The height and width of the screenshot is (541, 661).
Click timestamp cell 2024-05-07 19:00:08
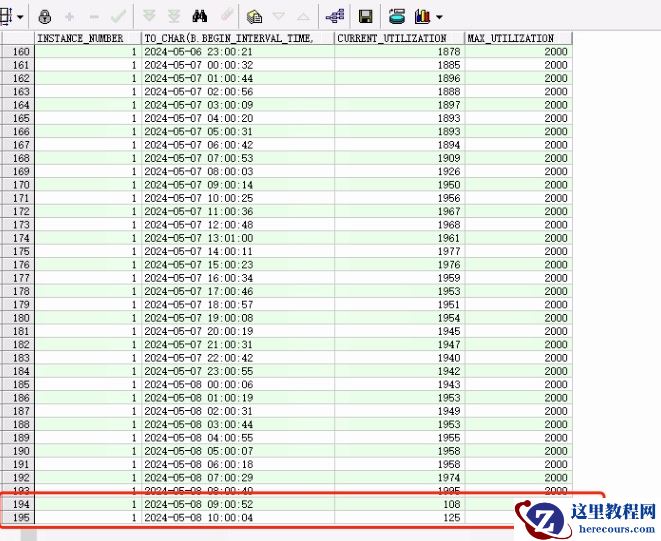(x=238, y=318)
